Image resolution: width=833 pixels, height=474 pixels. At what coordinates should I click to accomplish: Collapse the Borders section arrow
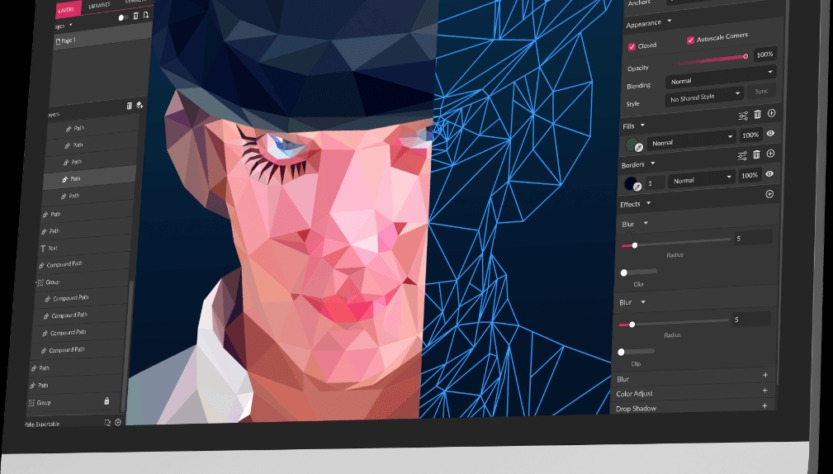(653, 164)
